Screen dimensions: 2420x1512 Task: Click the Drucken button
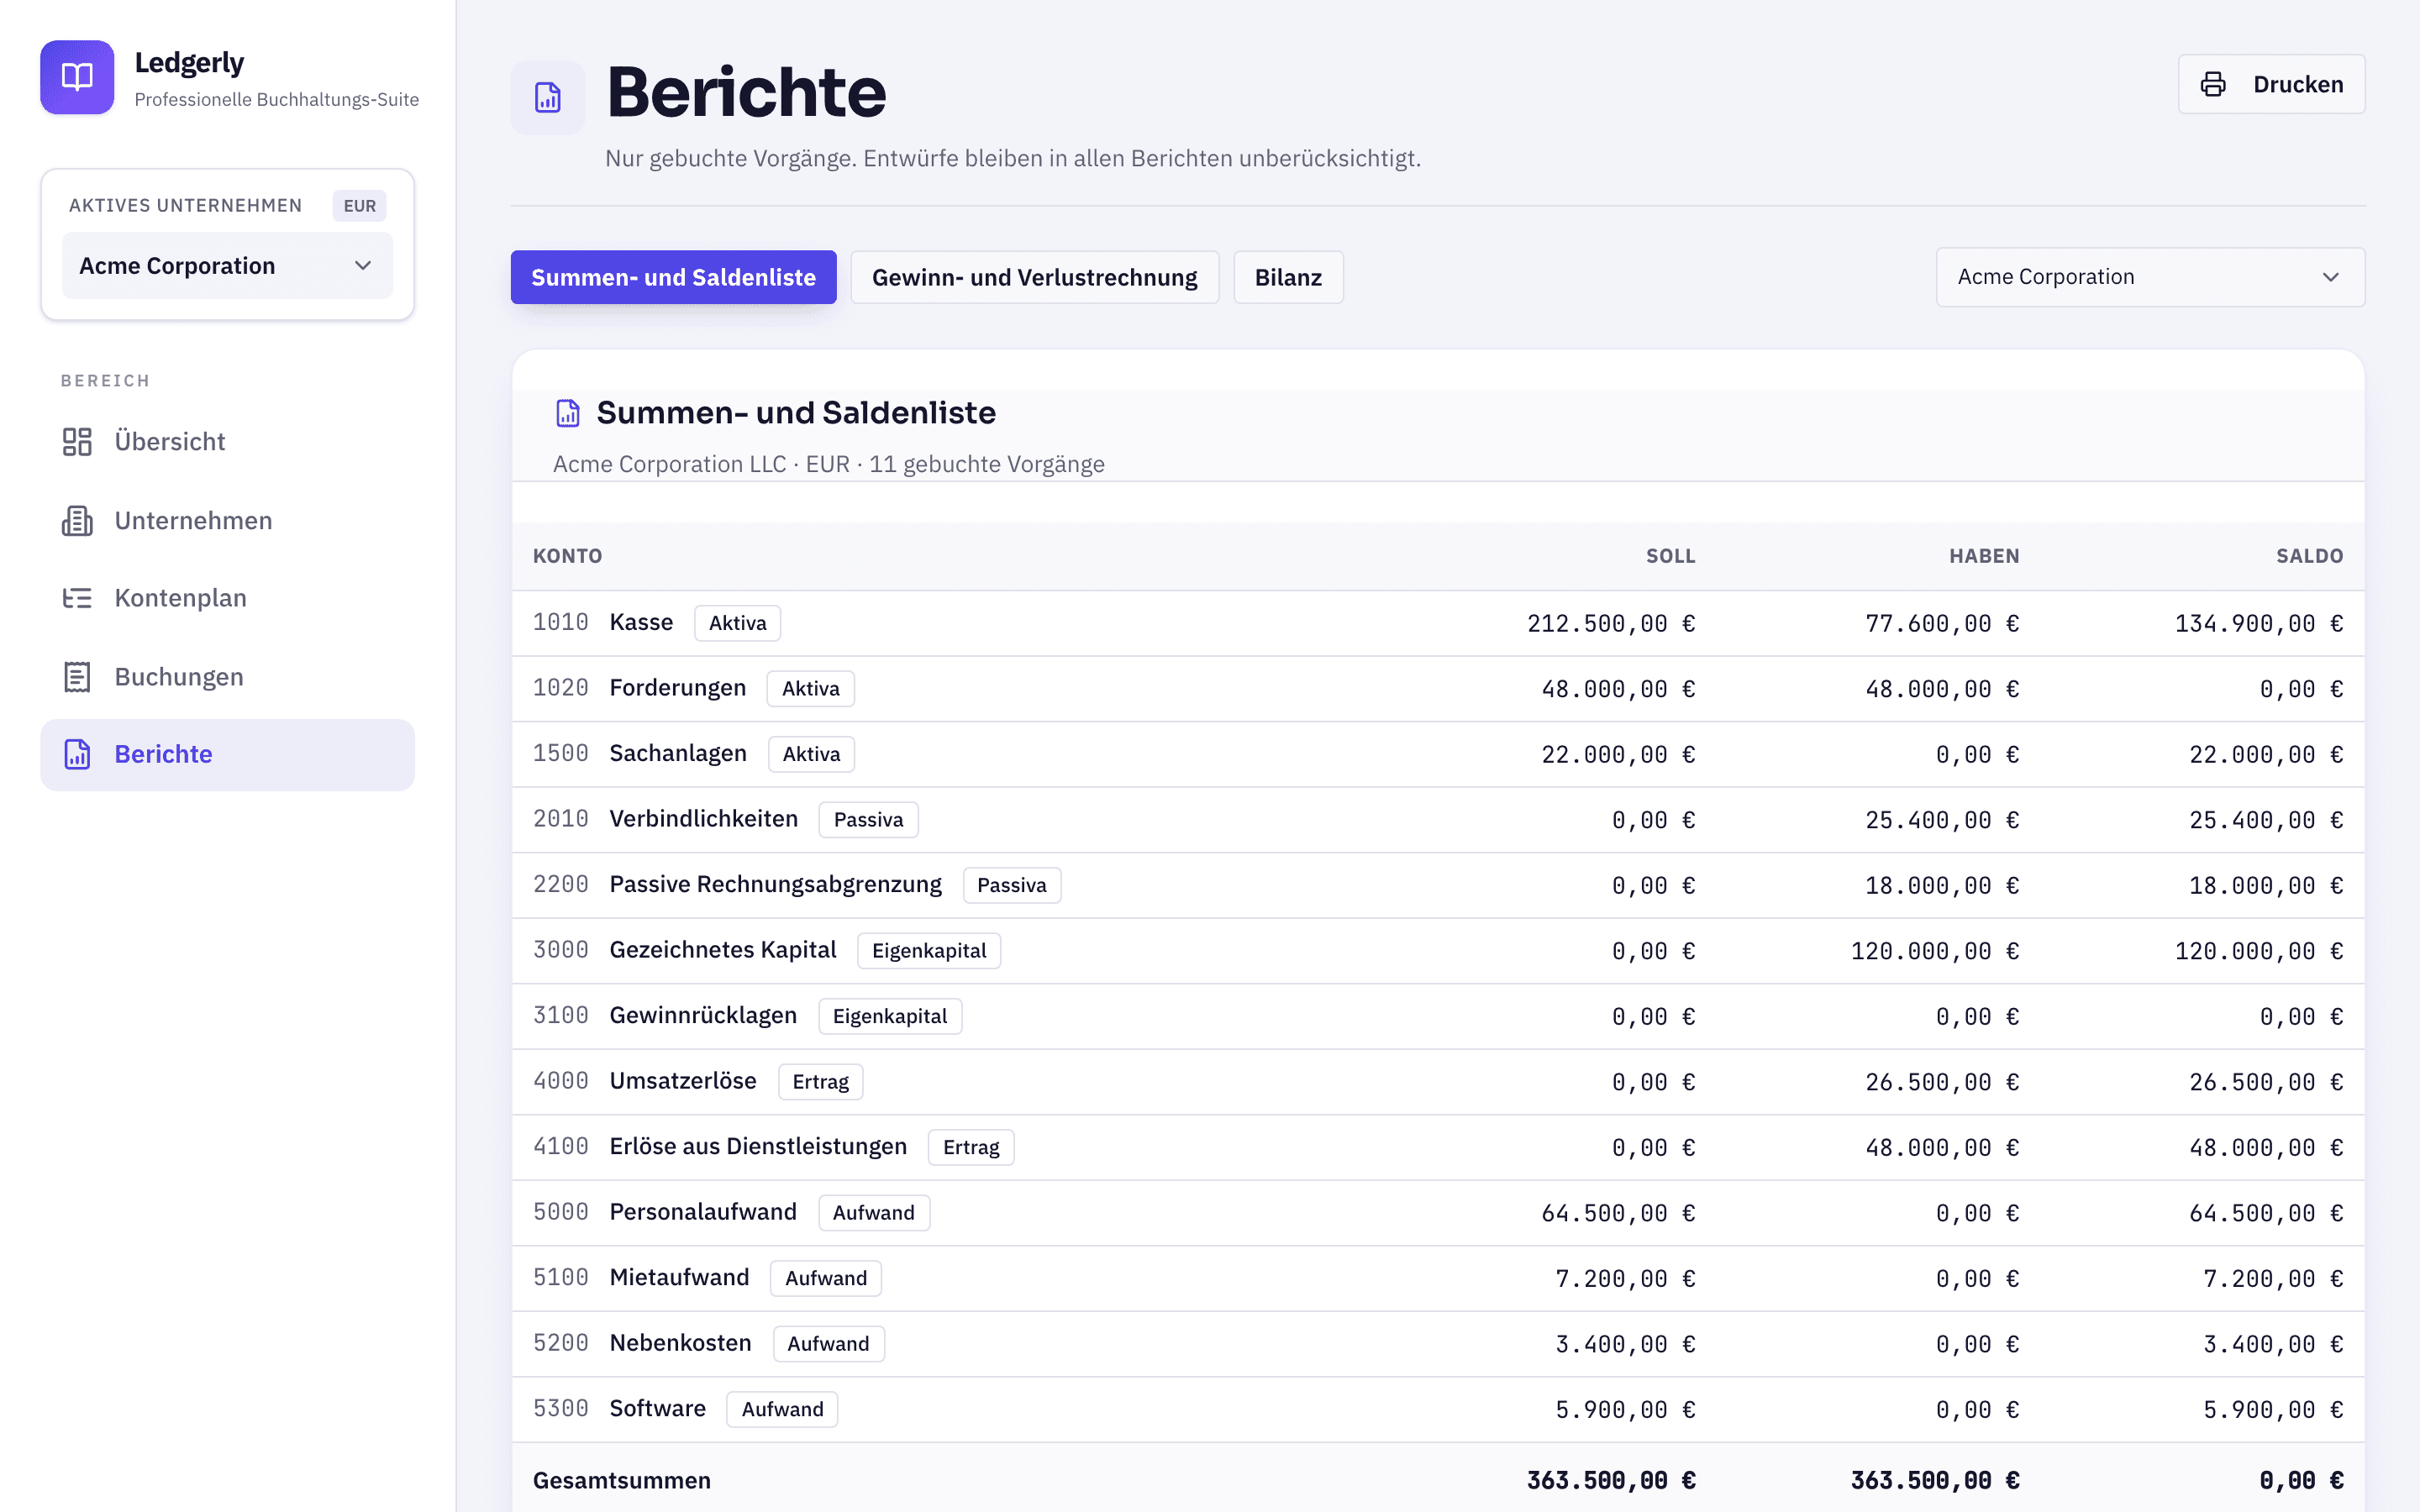pyautogui.click(x=2271, y=84)
